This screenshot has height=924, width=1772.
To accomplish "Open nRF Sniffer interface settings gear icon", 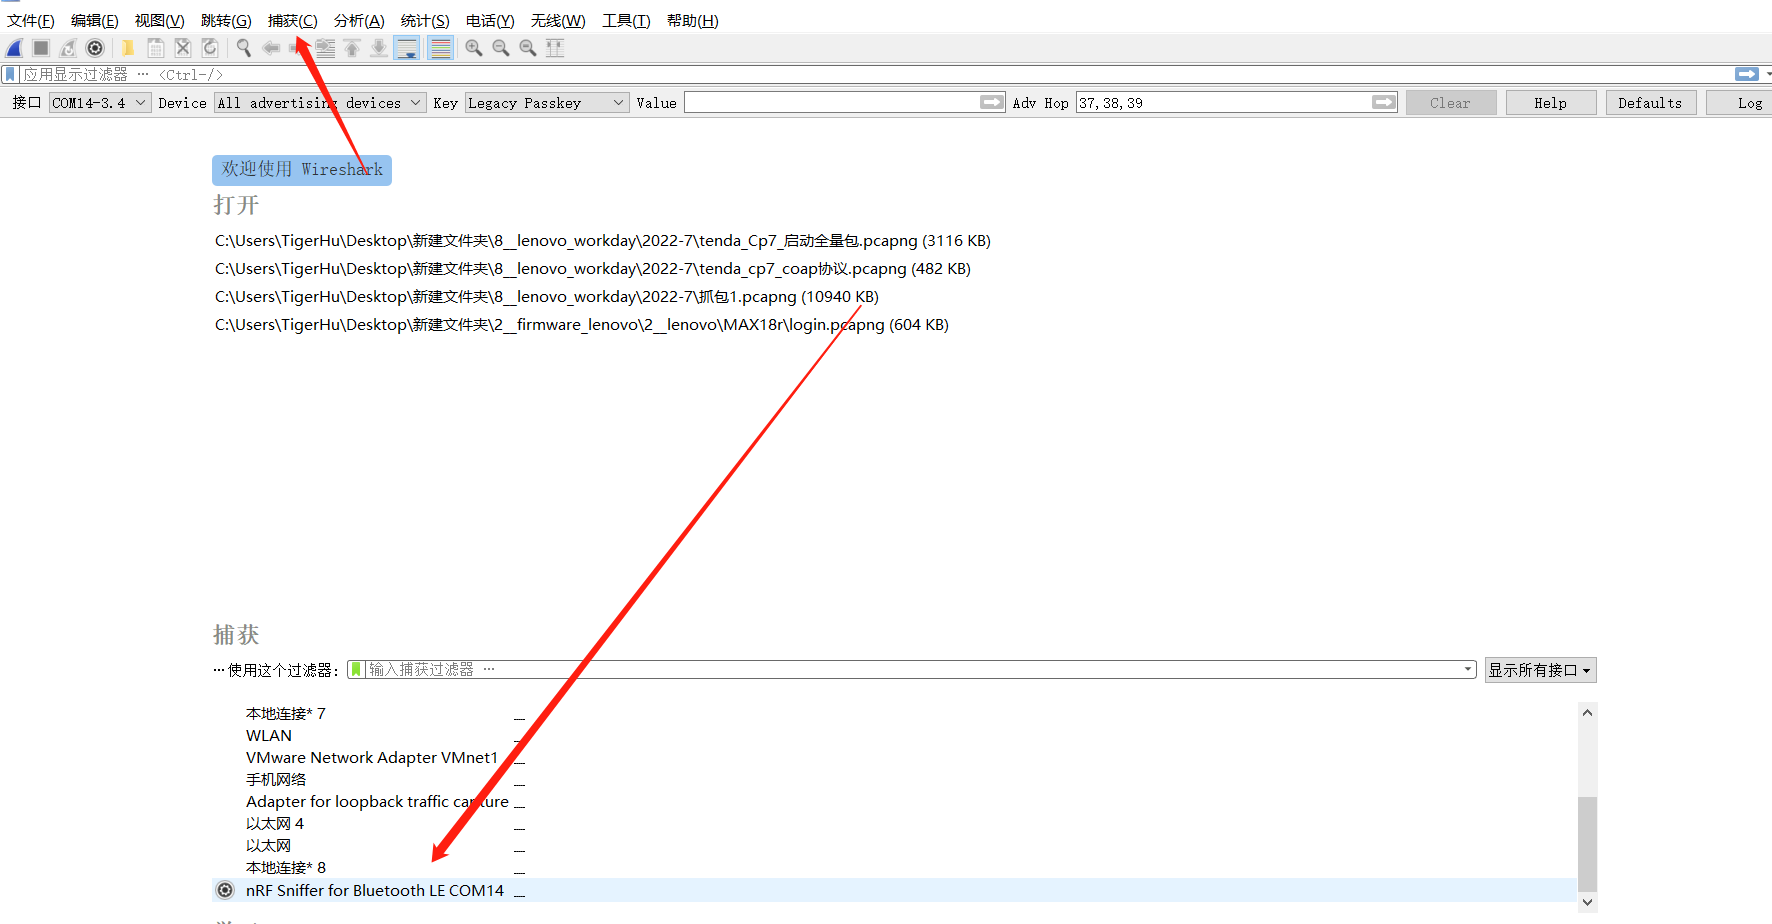I will tap(226, 890).
